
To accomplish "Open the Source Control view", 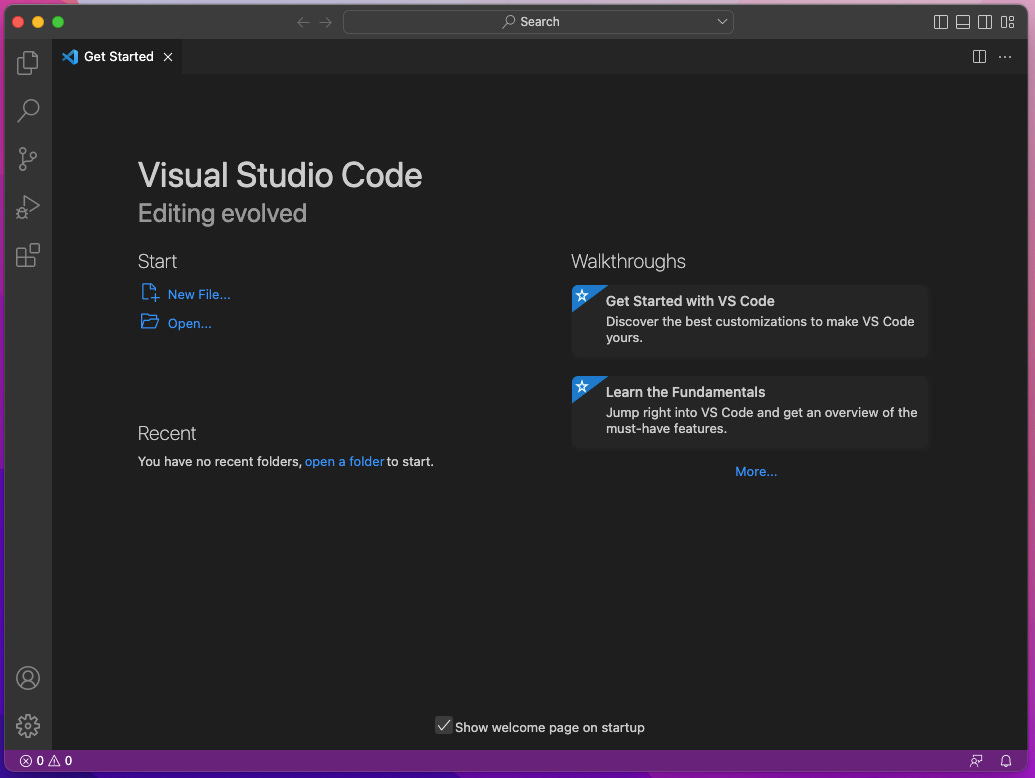I will [28, 159].
